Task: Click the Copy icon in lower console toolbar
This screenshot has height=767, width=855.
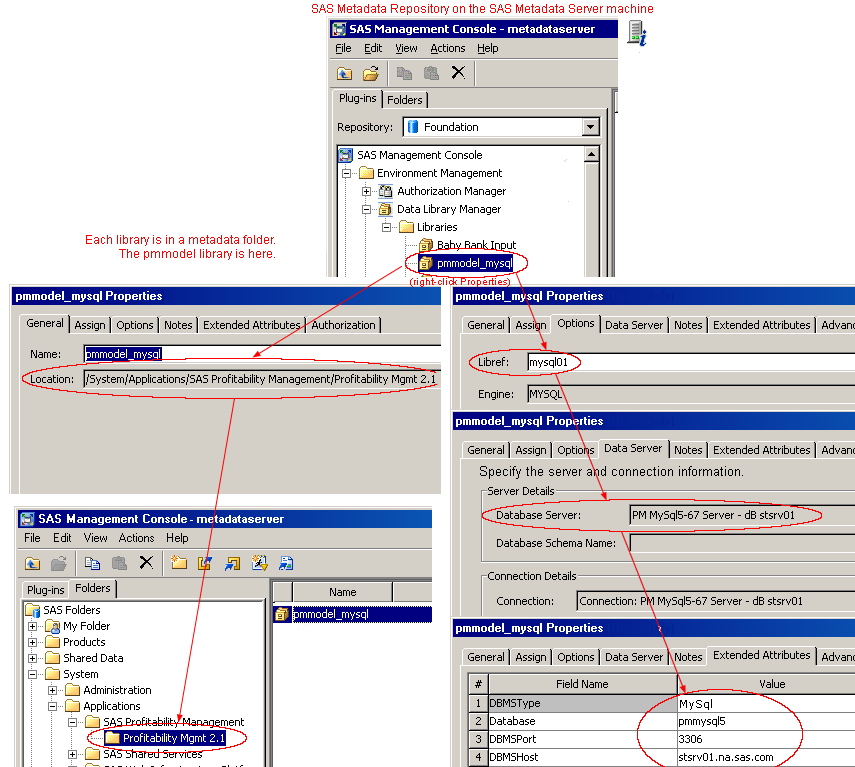Action: click(x=93, y=563)
